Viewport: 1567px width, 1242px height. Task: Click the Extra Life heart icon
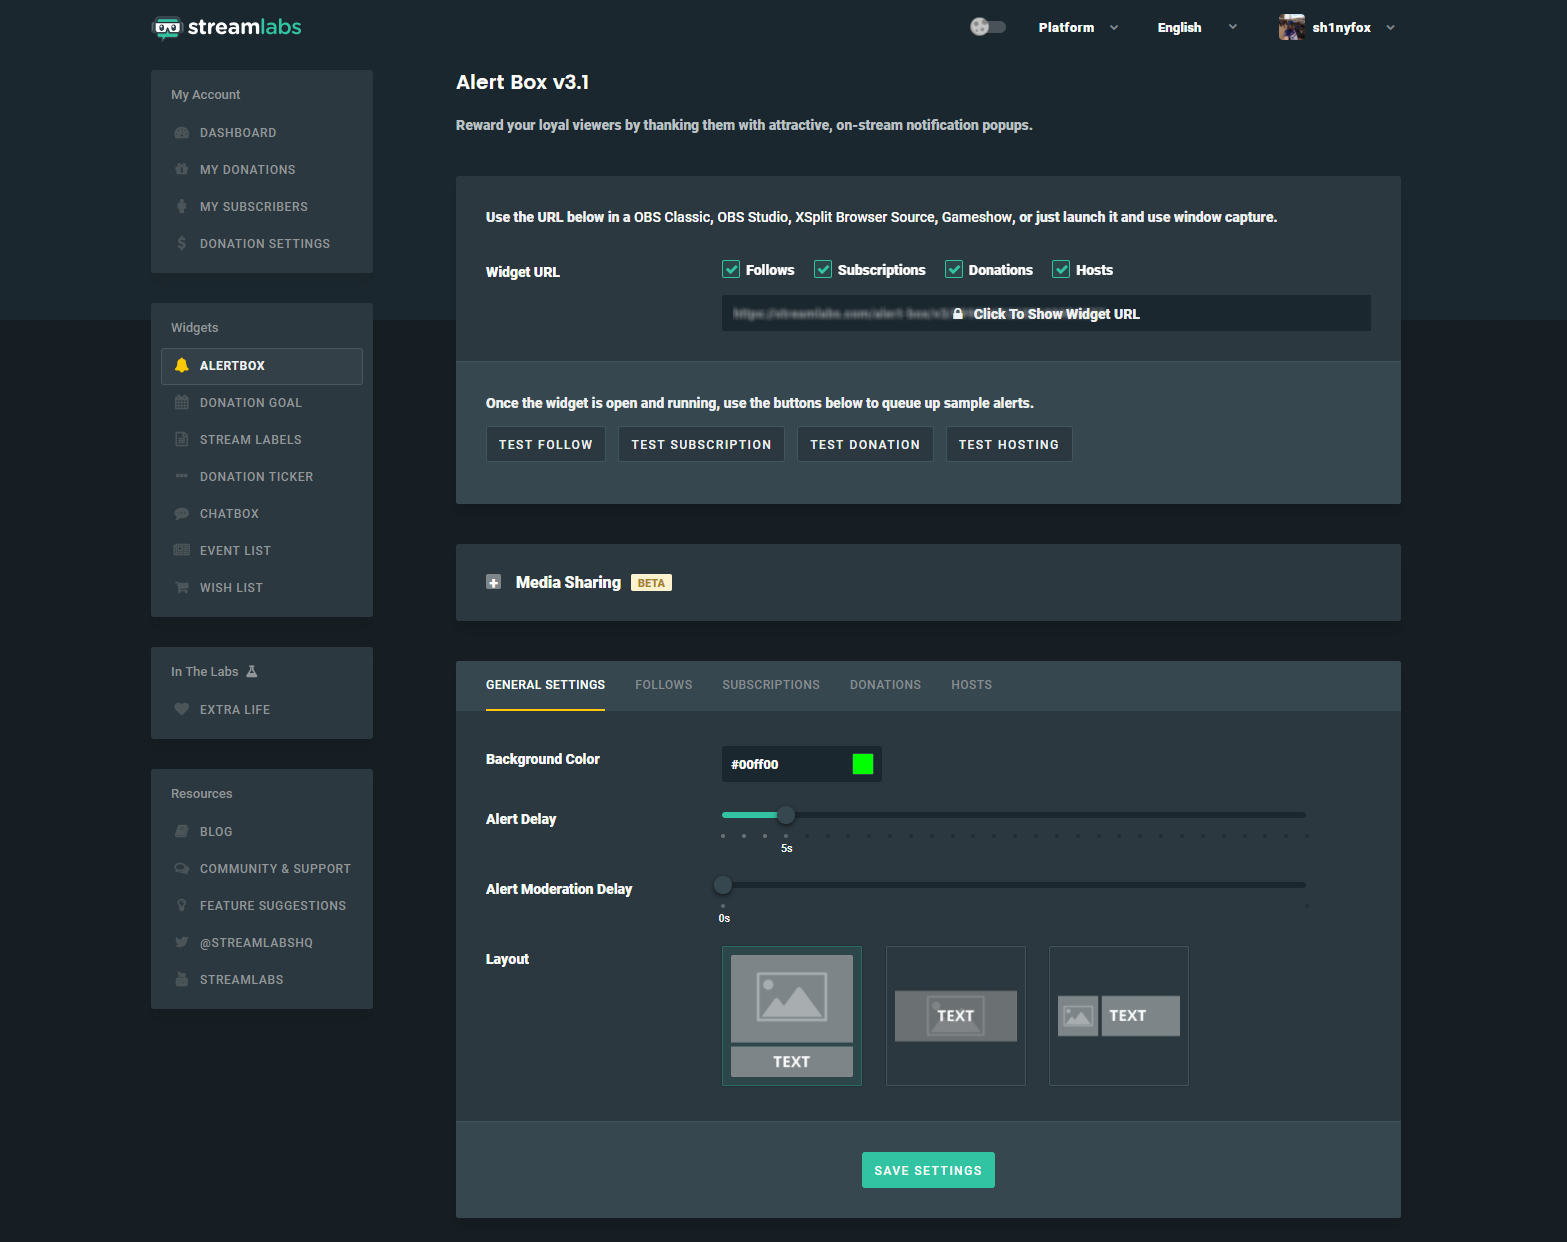(182, 710)
